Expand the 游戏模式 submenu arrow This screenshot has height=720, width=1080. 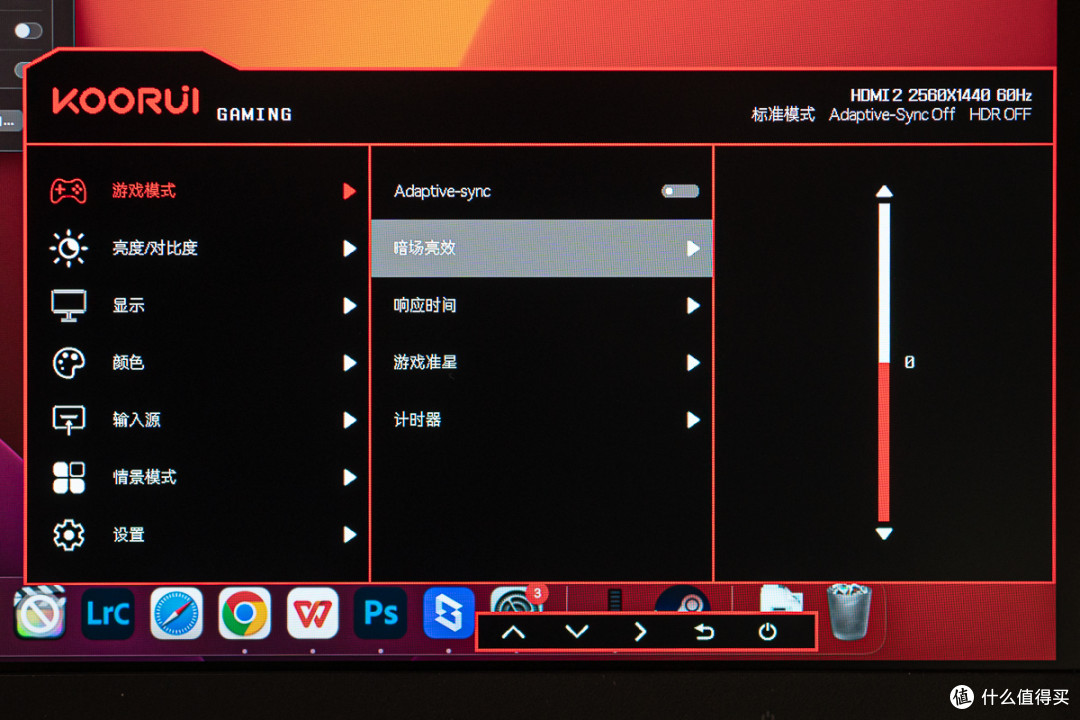349,191
